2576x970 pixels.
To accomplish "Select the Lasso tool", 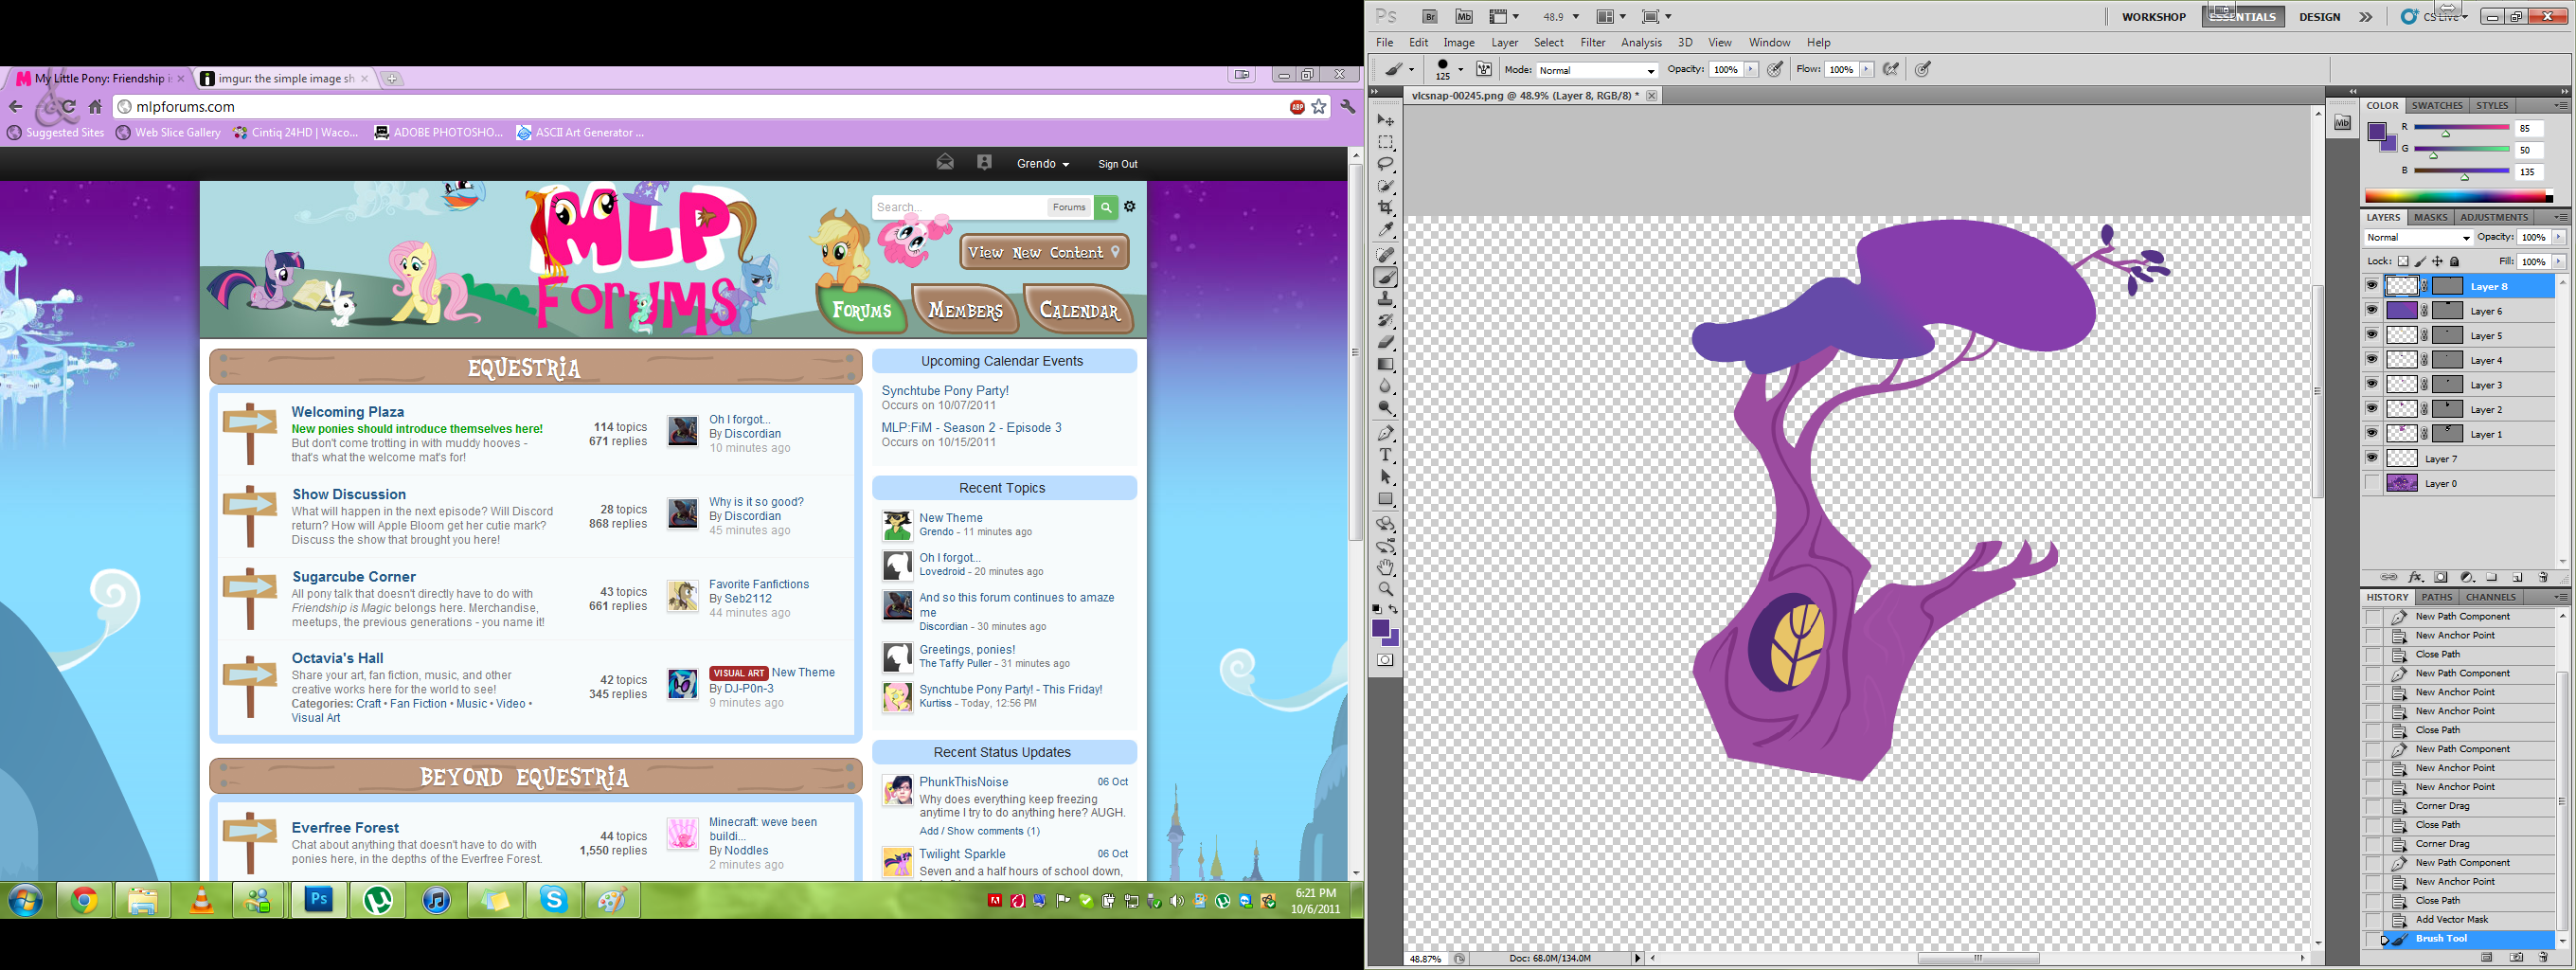I will point(1385,164).
